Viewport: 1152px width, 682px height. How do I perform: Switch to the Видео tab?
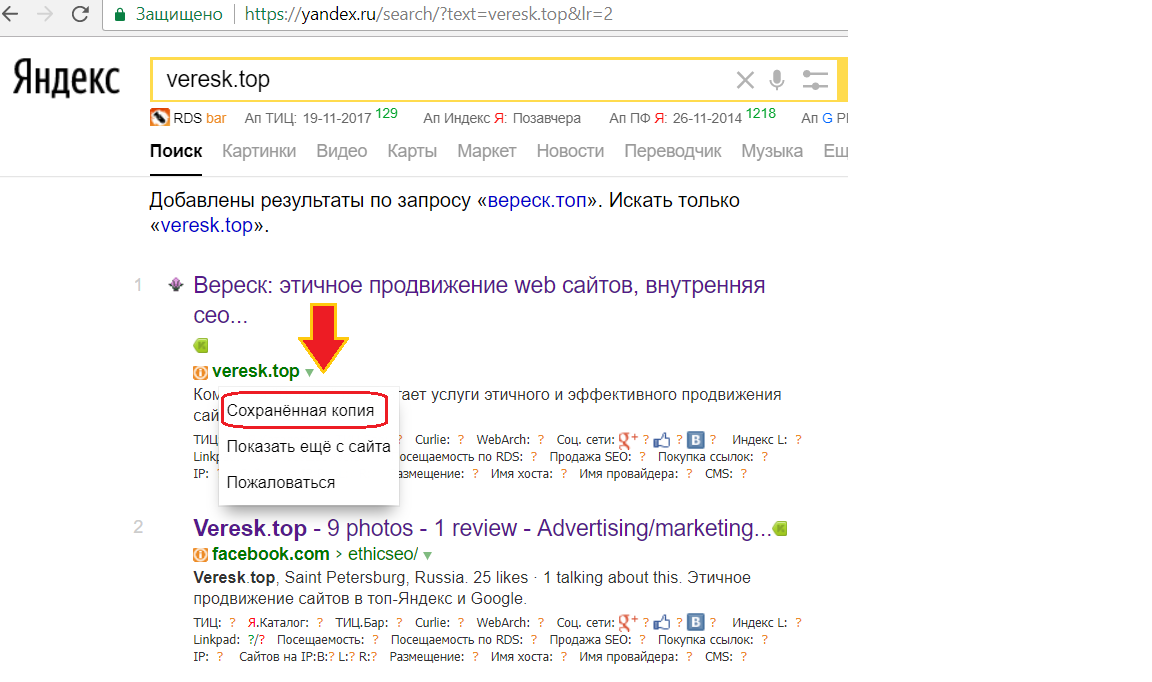coord(342,151)
